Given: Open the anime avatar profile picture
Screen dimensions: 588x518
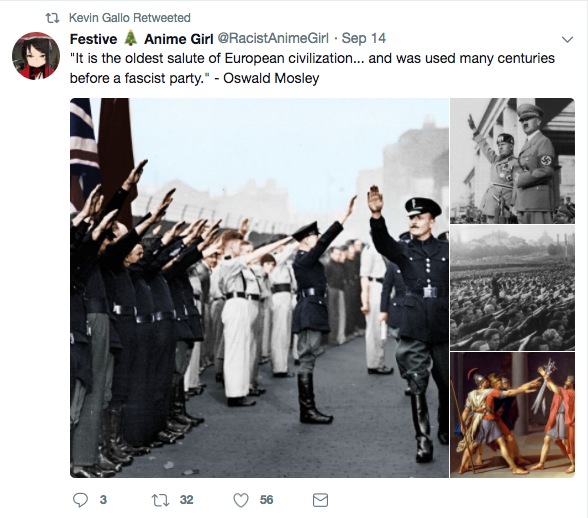Looking at the screenshot, I should 36,56.
